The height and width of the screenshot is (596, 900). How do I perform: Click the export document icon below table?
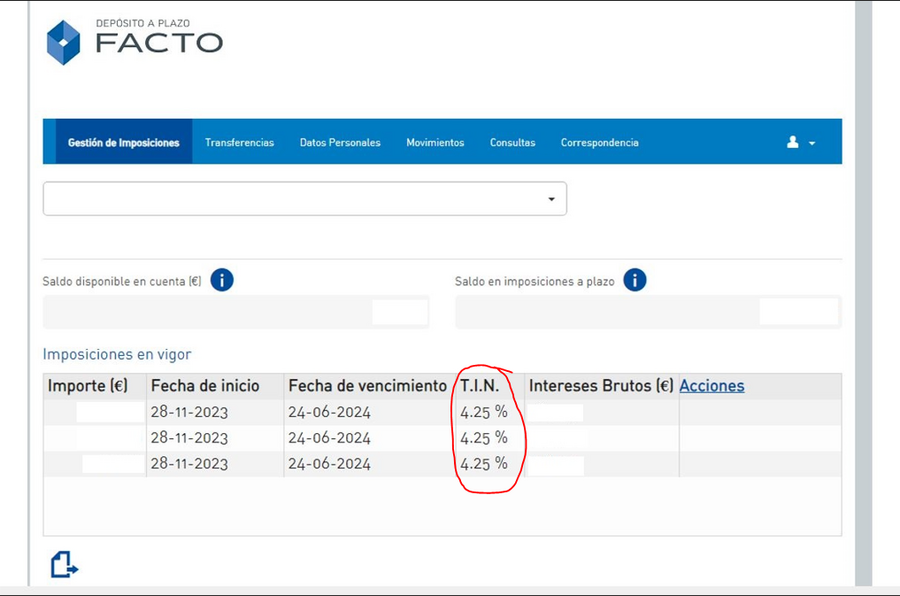(64, 564)
